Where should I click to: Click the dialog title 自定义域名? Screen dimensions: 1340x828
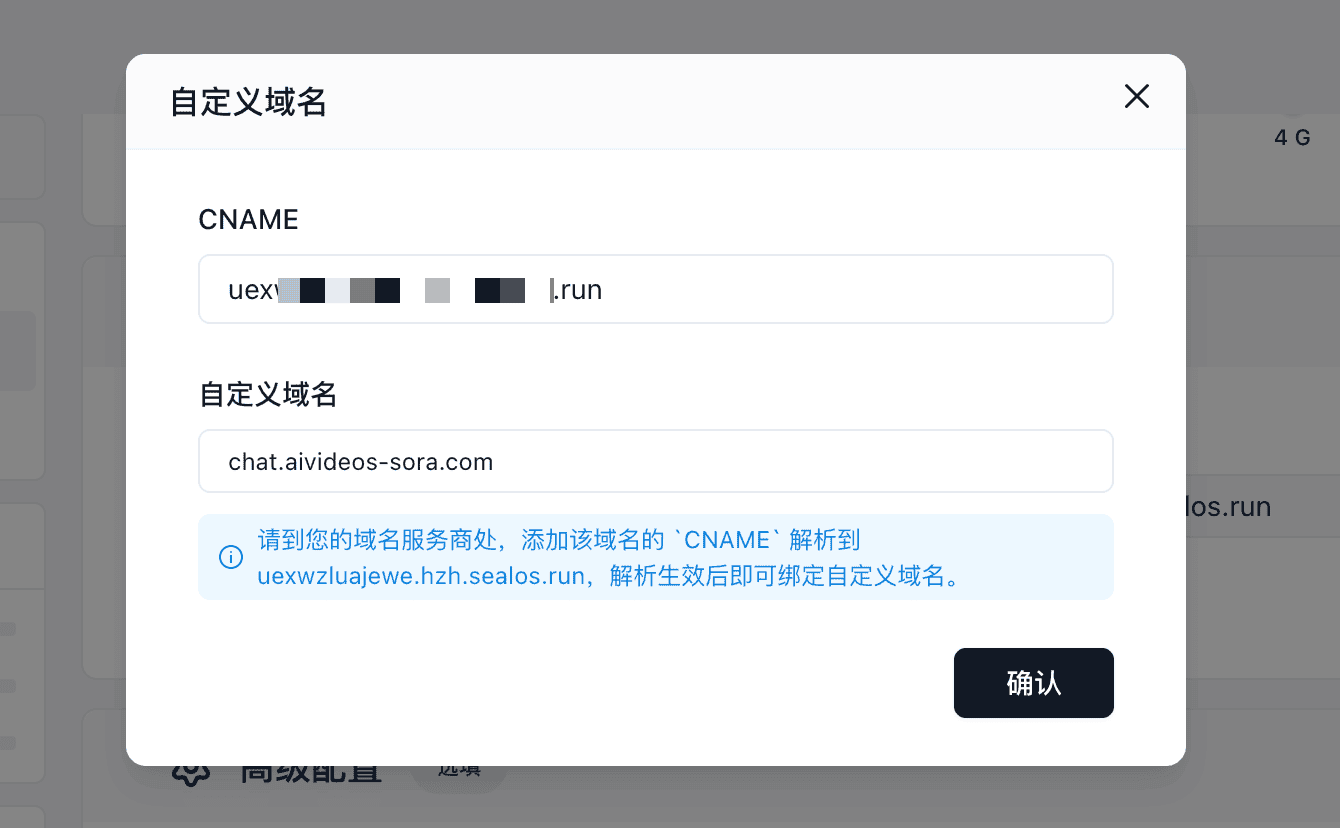pos(248,102)
